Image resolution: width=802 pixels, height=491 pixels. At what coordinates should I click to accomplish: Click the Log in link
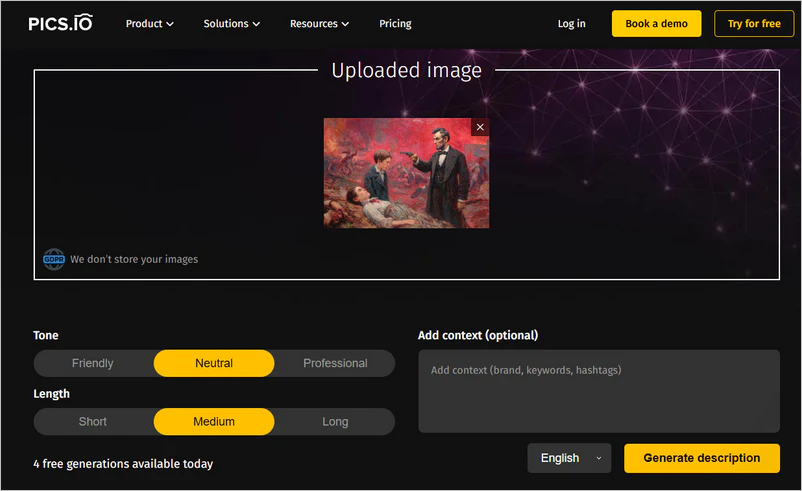click(572, 24)
